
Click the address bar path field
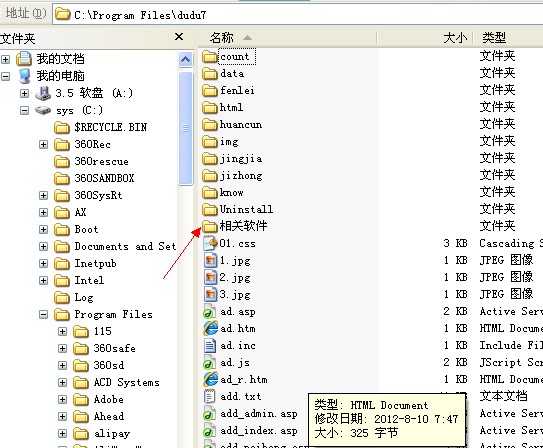(x=298, y=15)
